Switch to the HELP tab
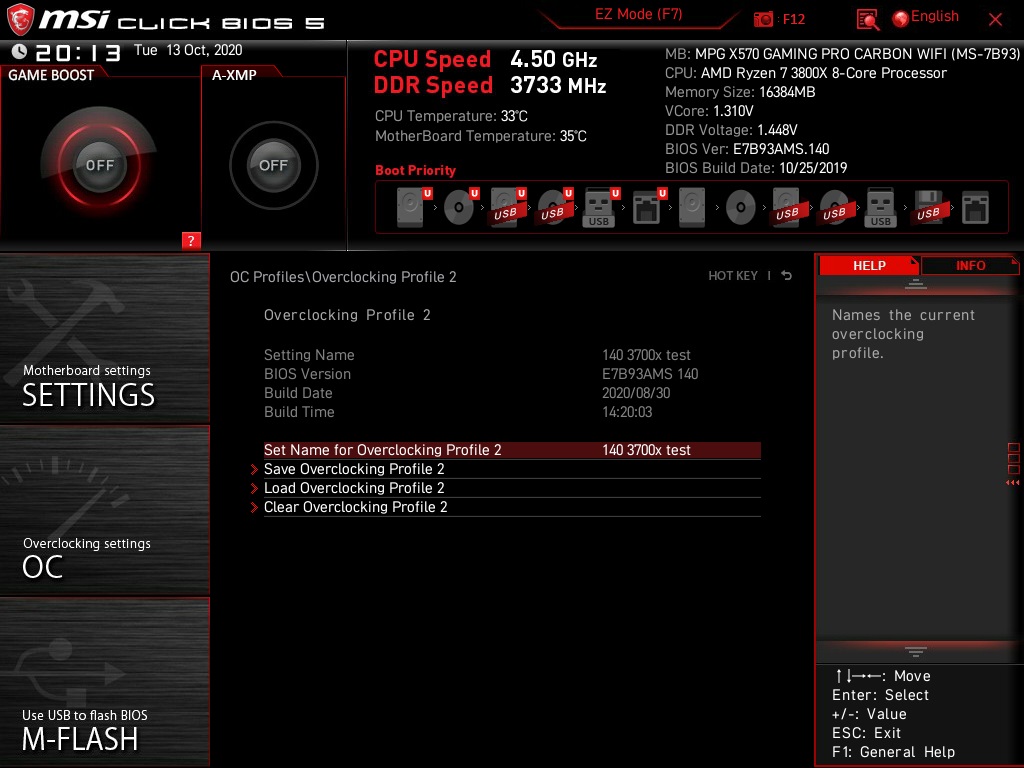This screenshot has width=1024, height=768. 869,265
